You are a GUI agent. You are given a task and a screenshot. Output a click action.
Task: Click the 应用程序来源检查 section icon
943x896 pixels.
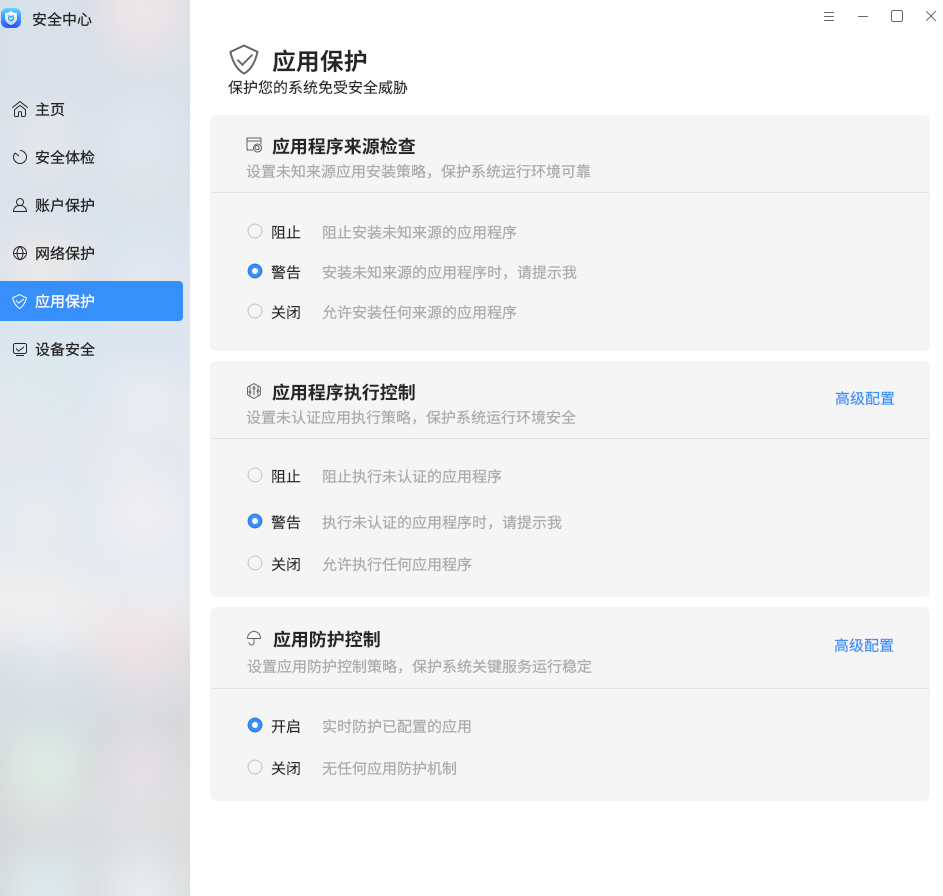[x=254, y=145]
